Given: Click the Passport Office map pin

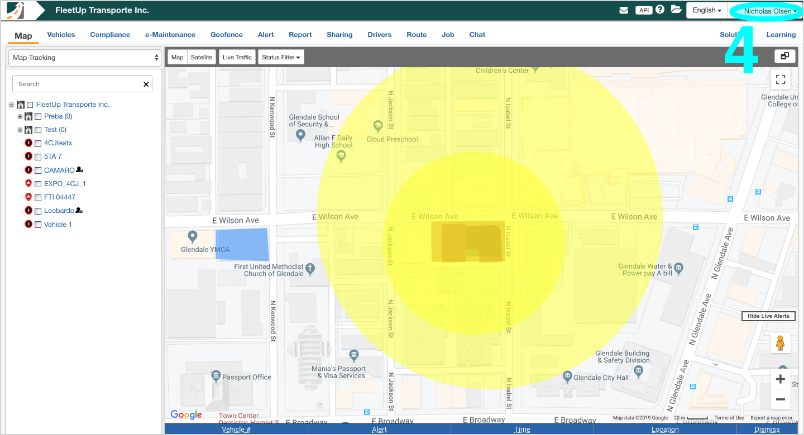Looking at the screenshot, I should click(216, 377).
